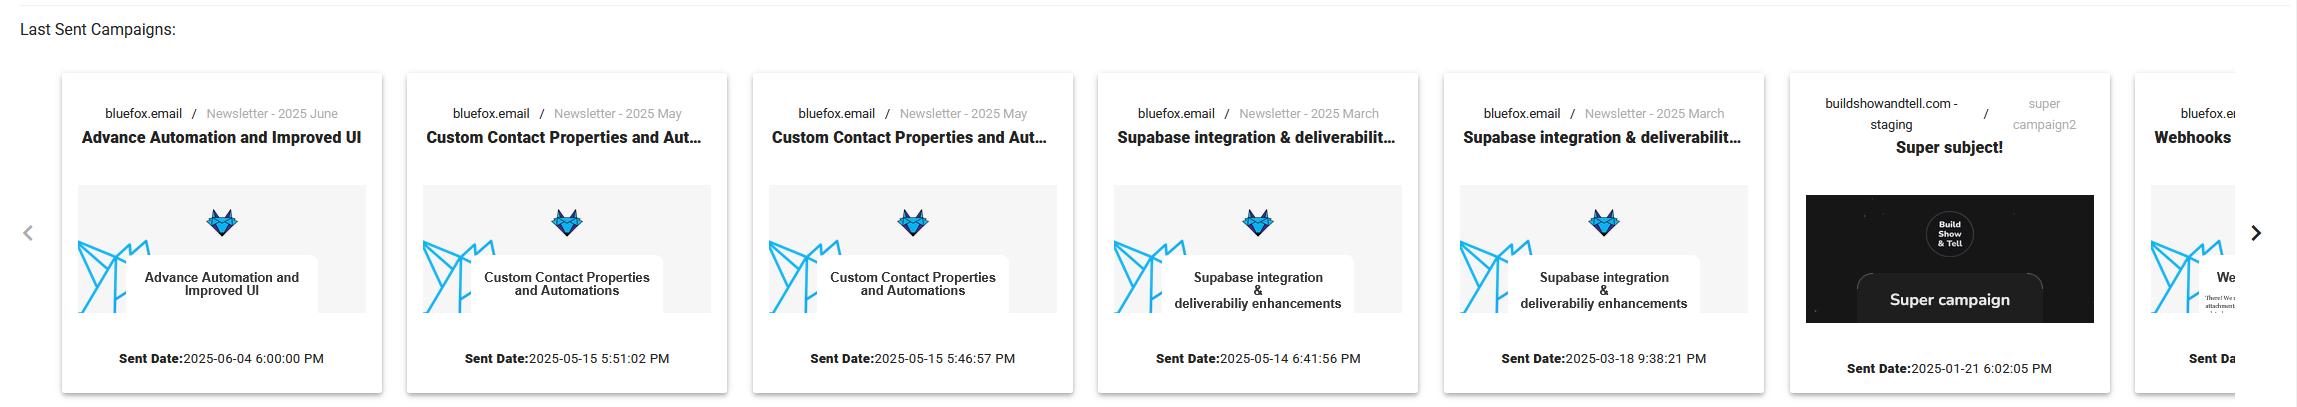Viewport: 2297px width, 407px height.
Task: Click blue fox outline in first card preview
Action: point(104,277)
